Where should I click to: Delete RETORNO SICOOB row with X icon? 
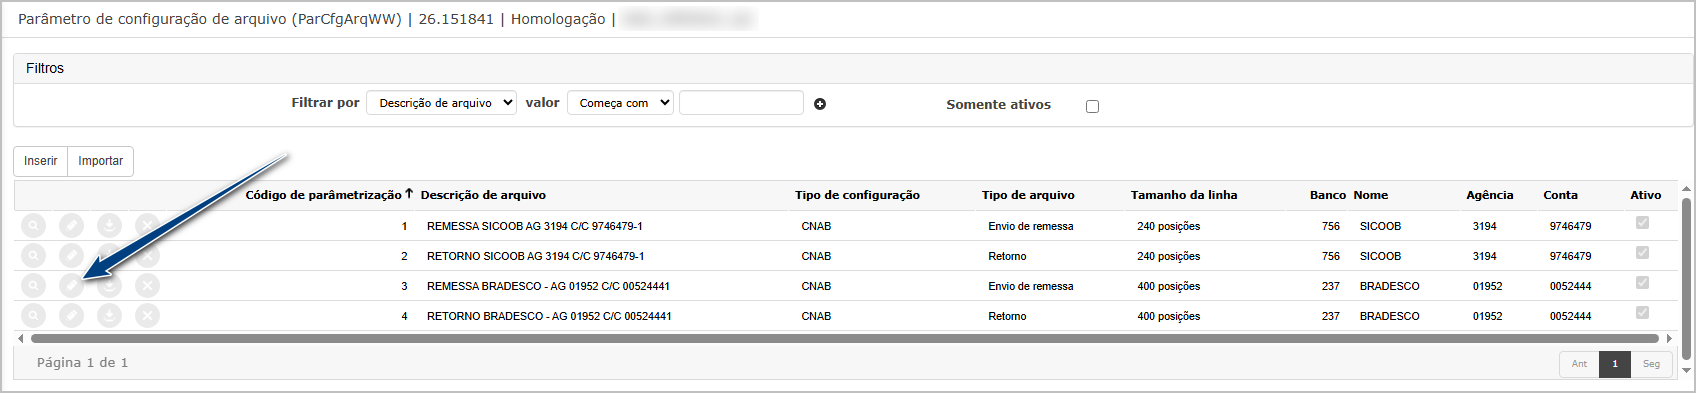[x=147, y=256]
